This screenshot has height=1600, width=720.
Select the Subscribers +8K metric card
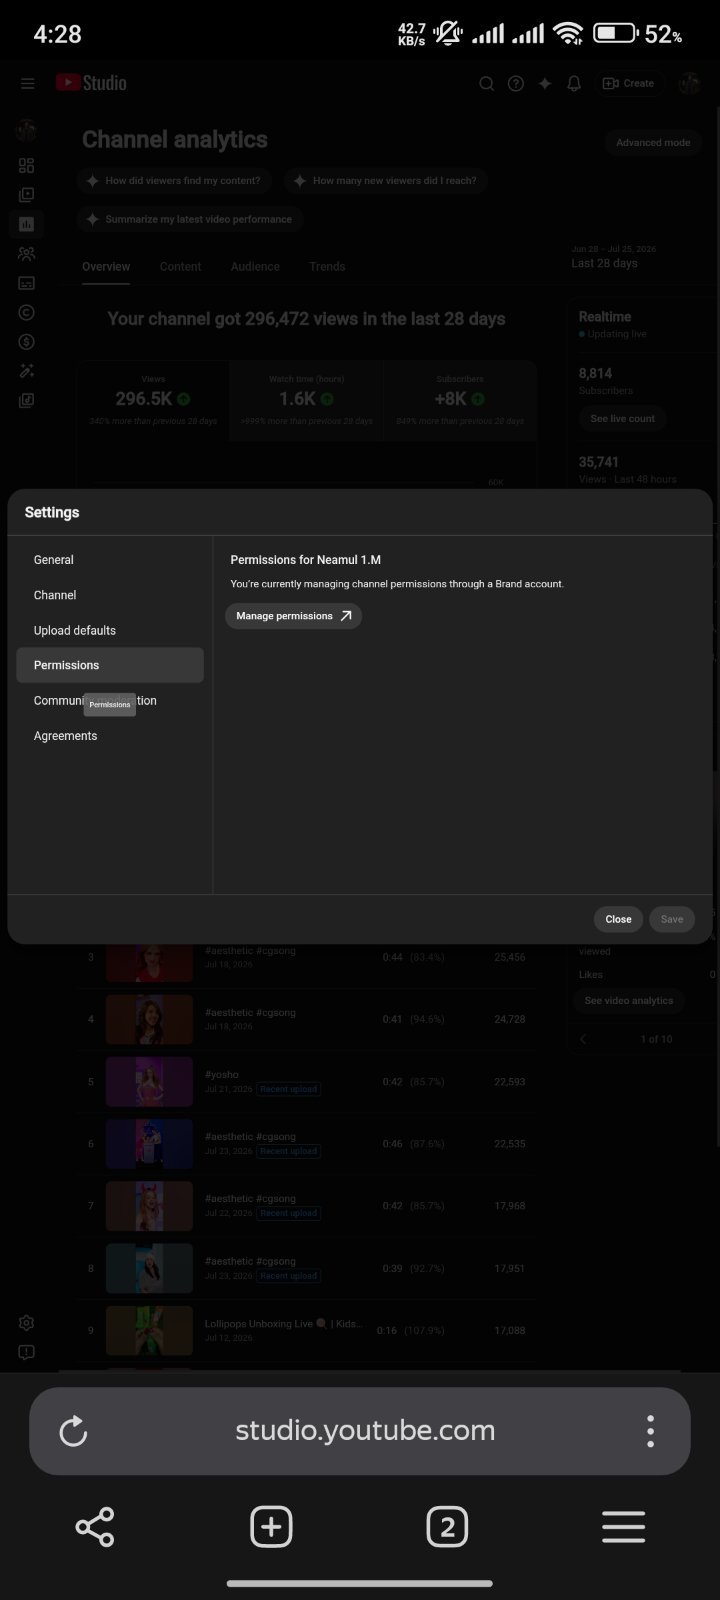coord(460,400)
